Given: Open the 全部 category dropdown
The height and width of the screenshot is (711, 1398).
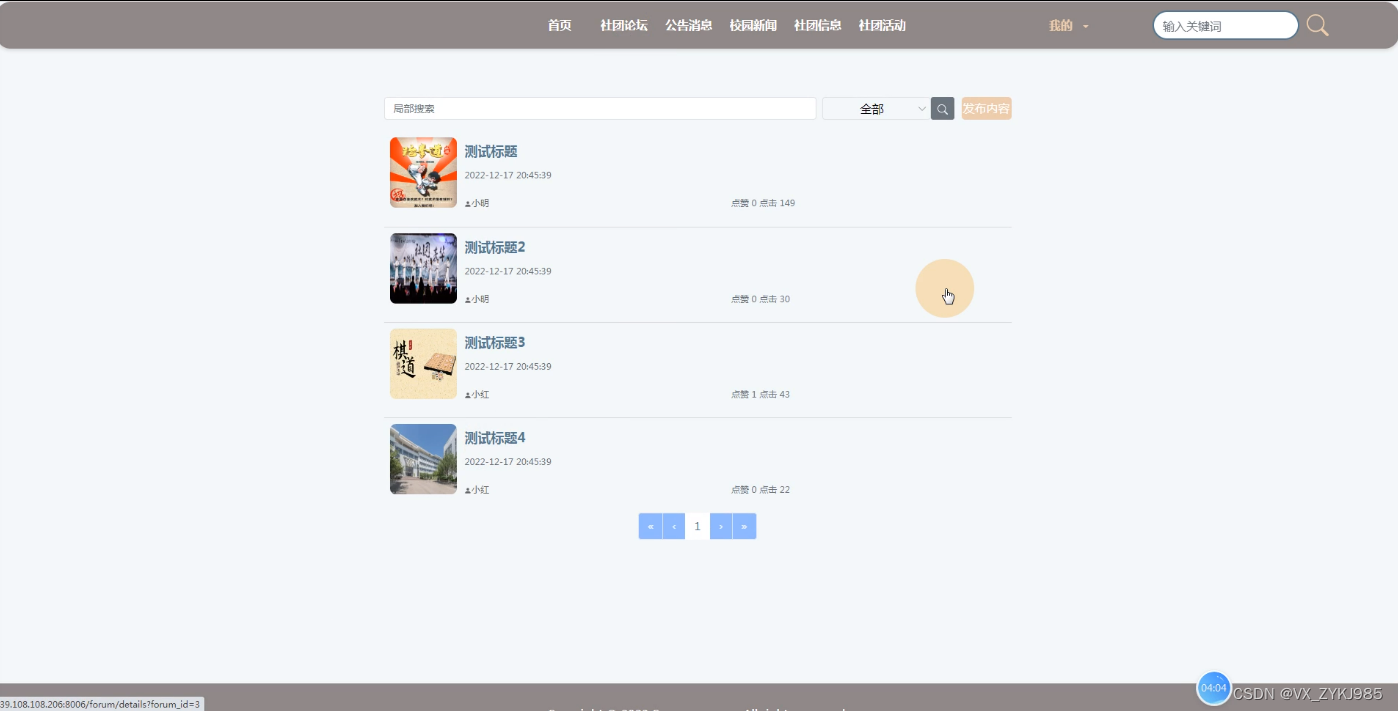Looking at the screenshot, I should [876, 109].
